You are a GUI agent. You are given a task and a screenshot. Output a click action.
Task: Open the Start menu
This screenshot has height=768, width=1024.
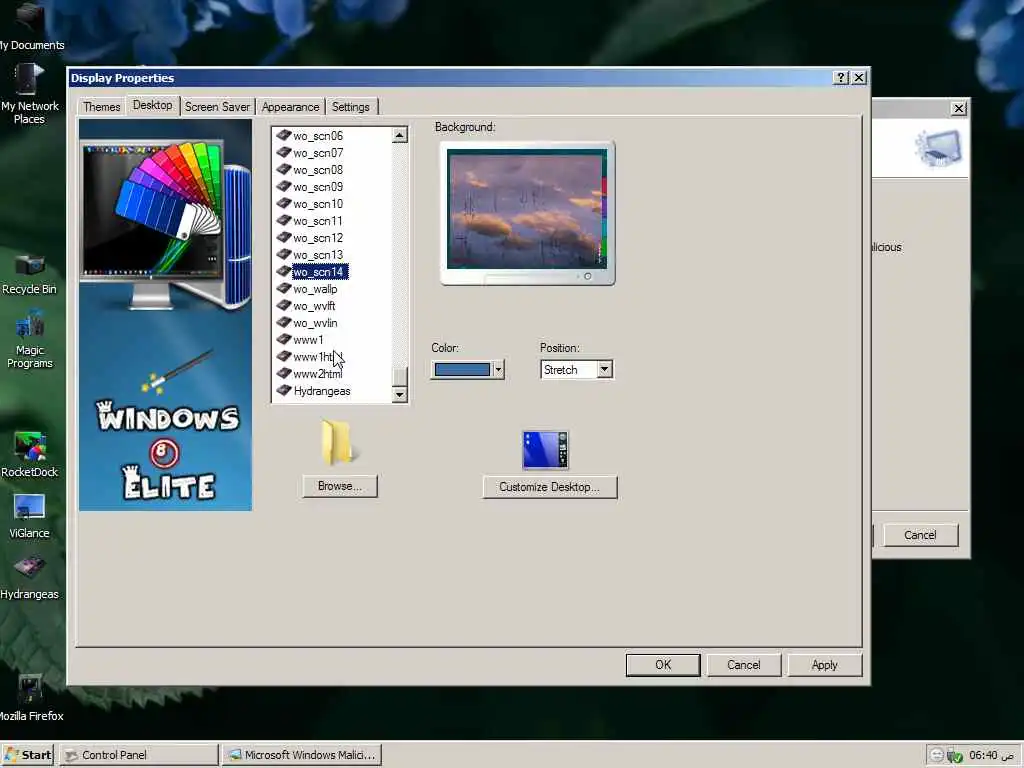point(28,755)
